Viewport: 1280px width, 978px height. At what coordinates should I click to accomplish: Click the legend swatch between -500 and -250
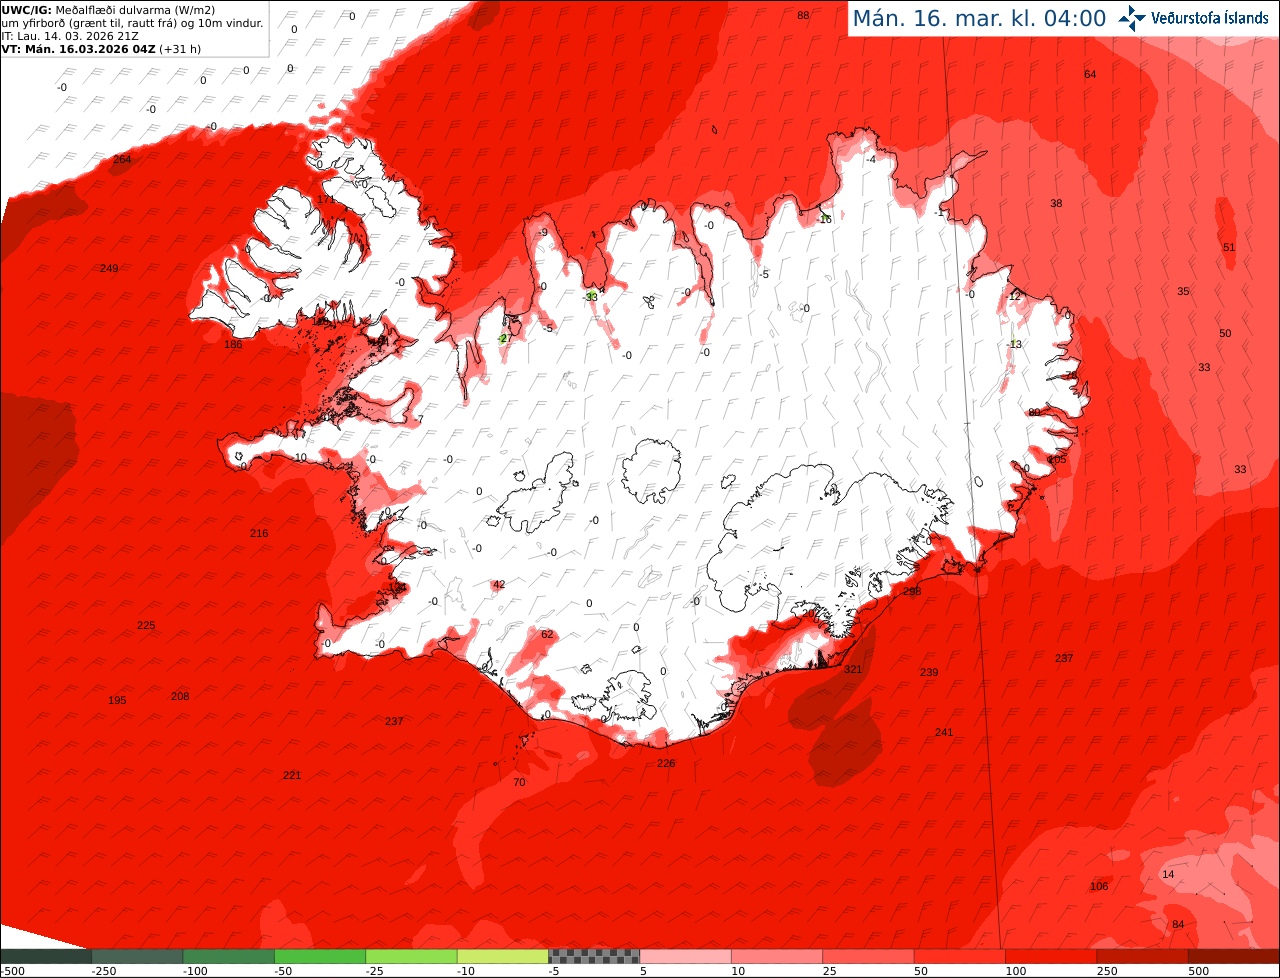click(45, 956)
